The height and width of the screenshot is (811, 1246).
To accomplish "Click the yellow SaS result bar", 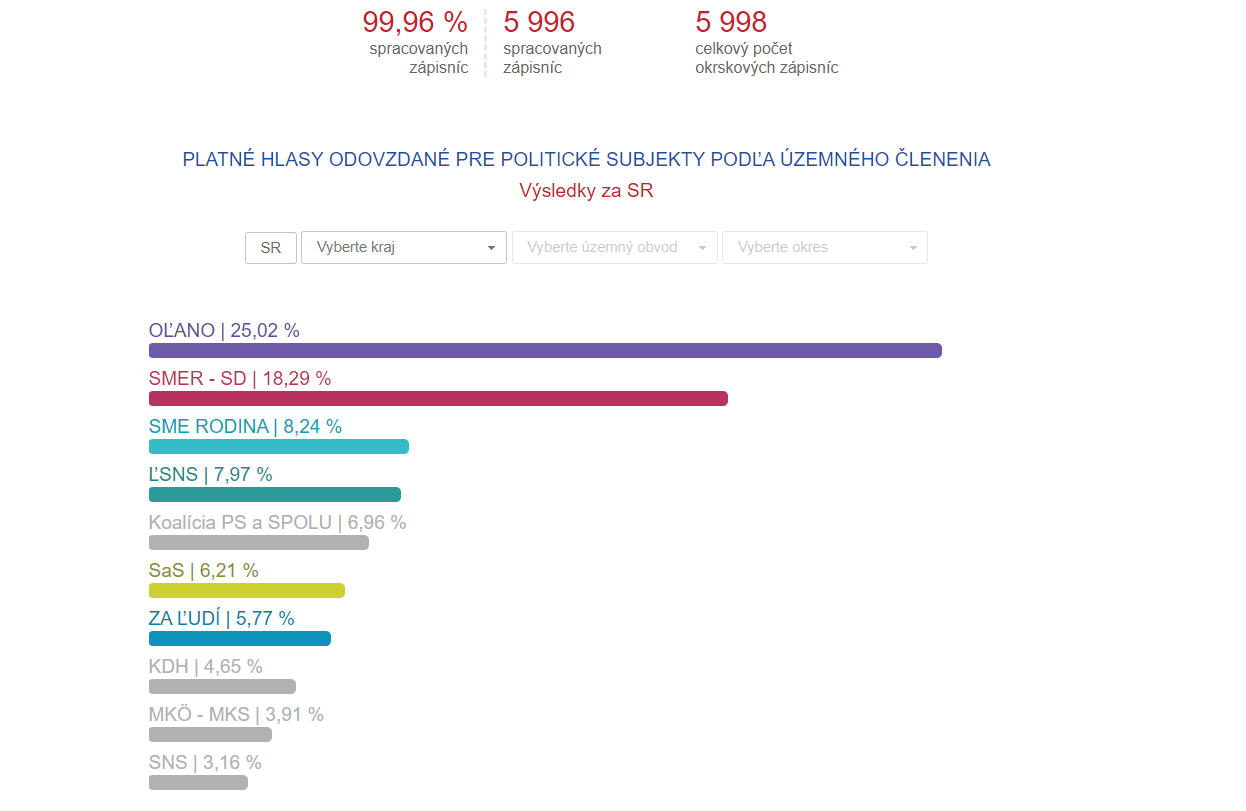I will [247, 590].
